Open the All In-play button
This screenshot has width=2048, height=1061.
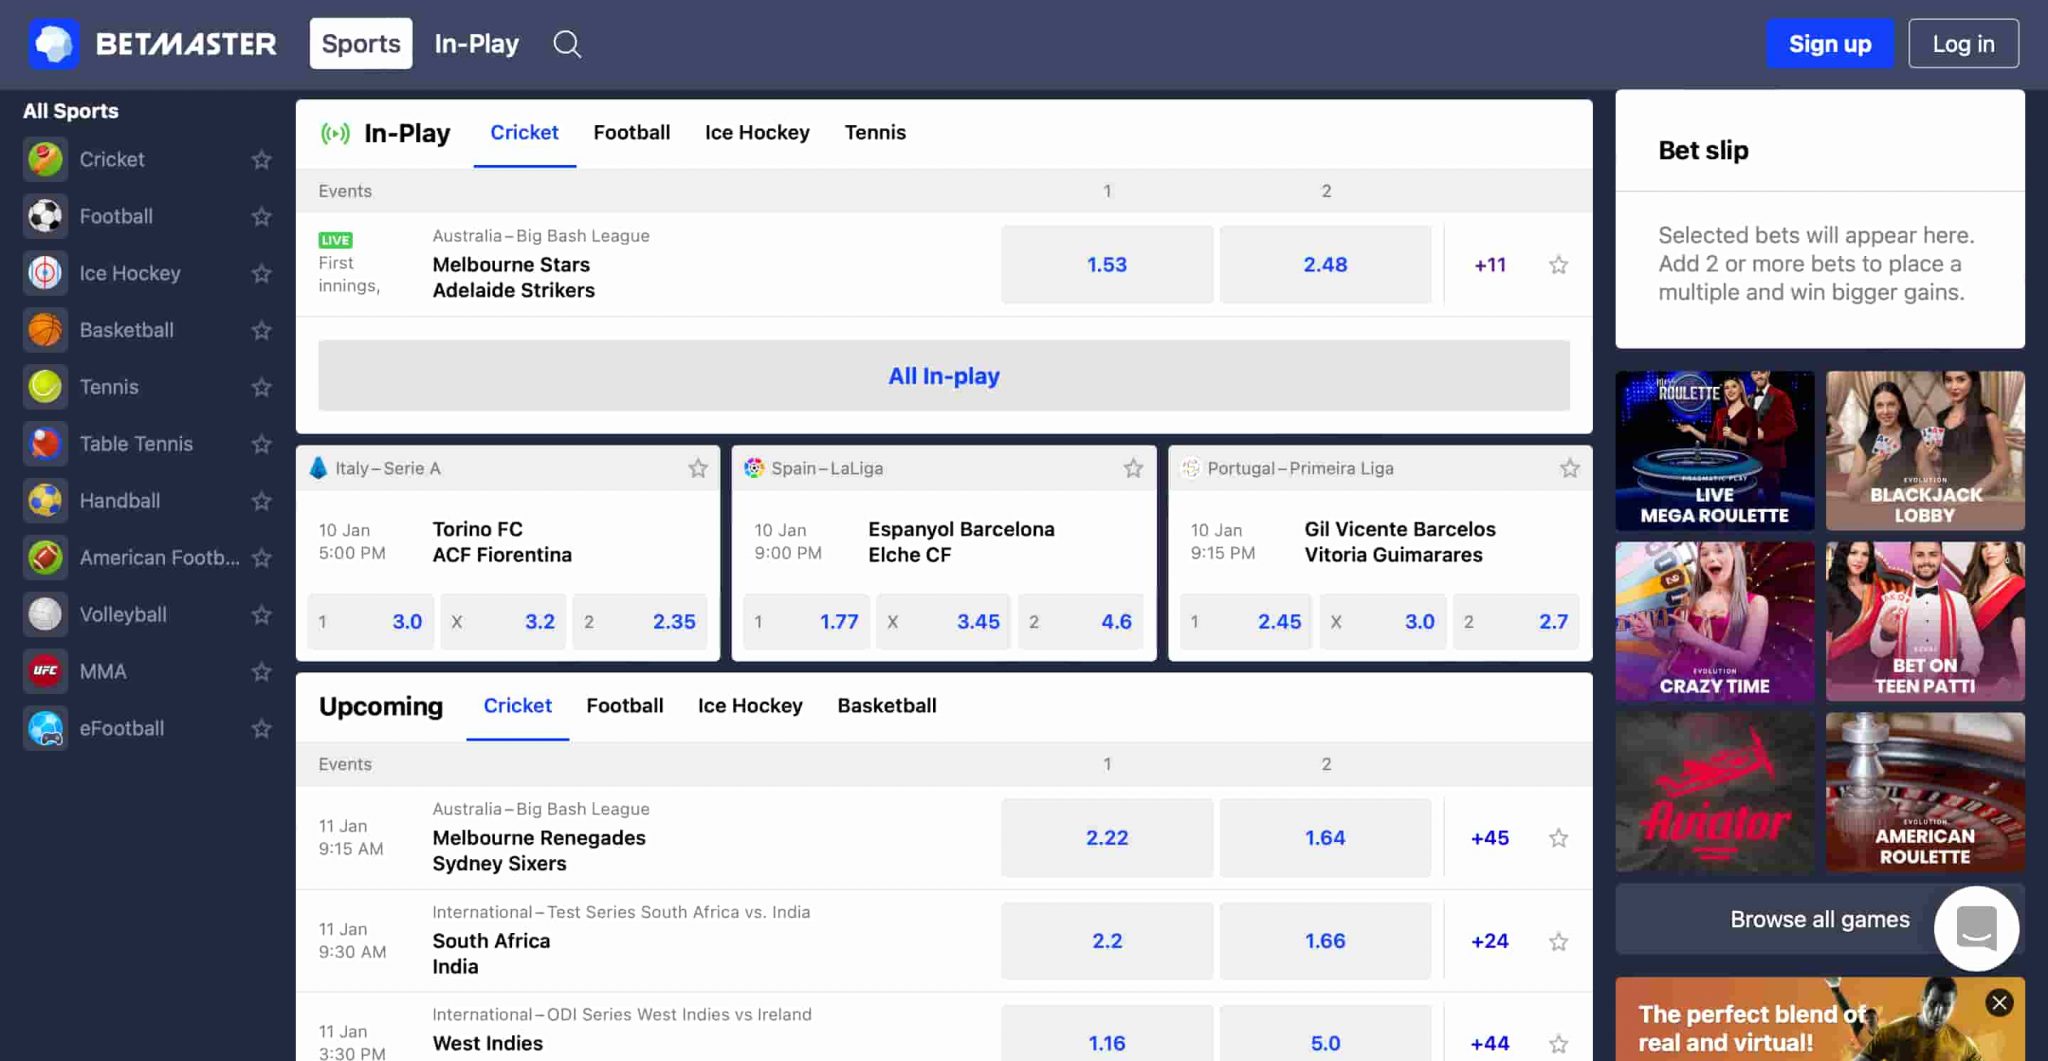click(x=943, y=376)
